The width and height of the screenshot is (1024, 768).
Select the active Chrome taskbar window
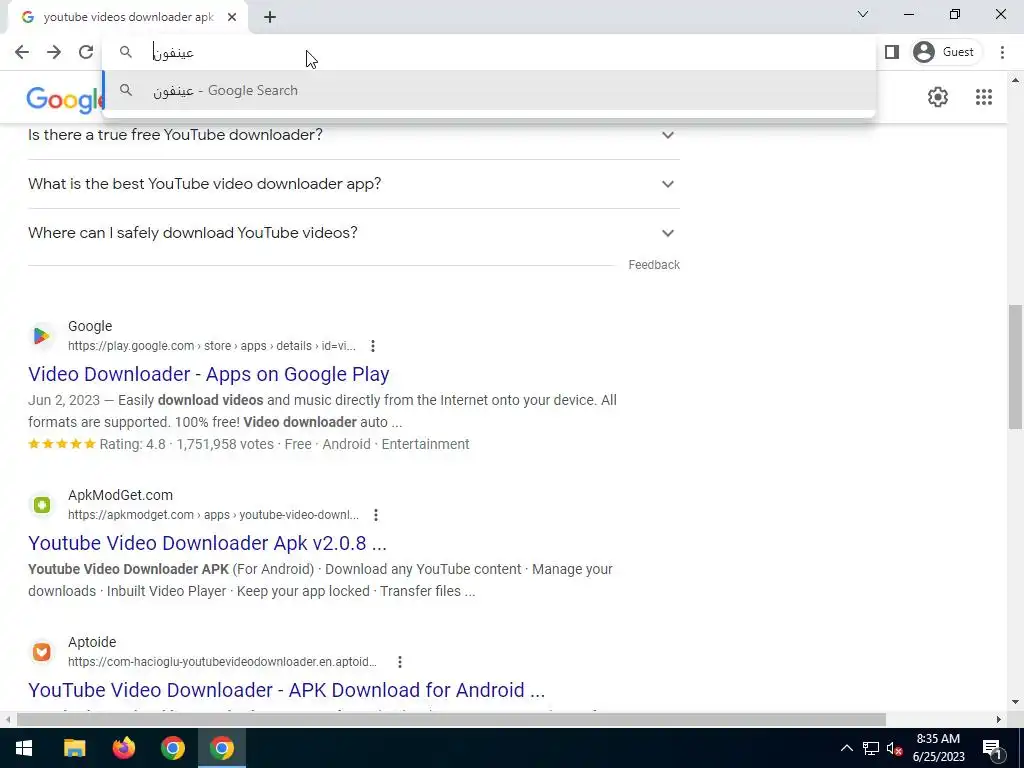click(222, 748)
